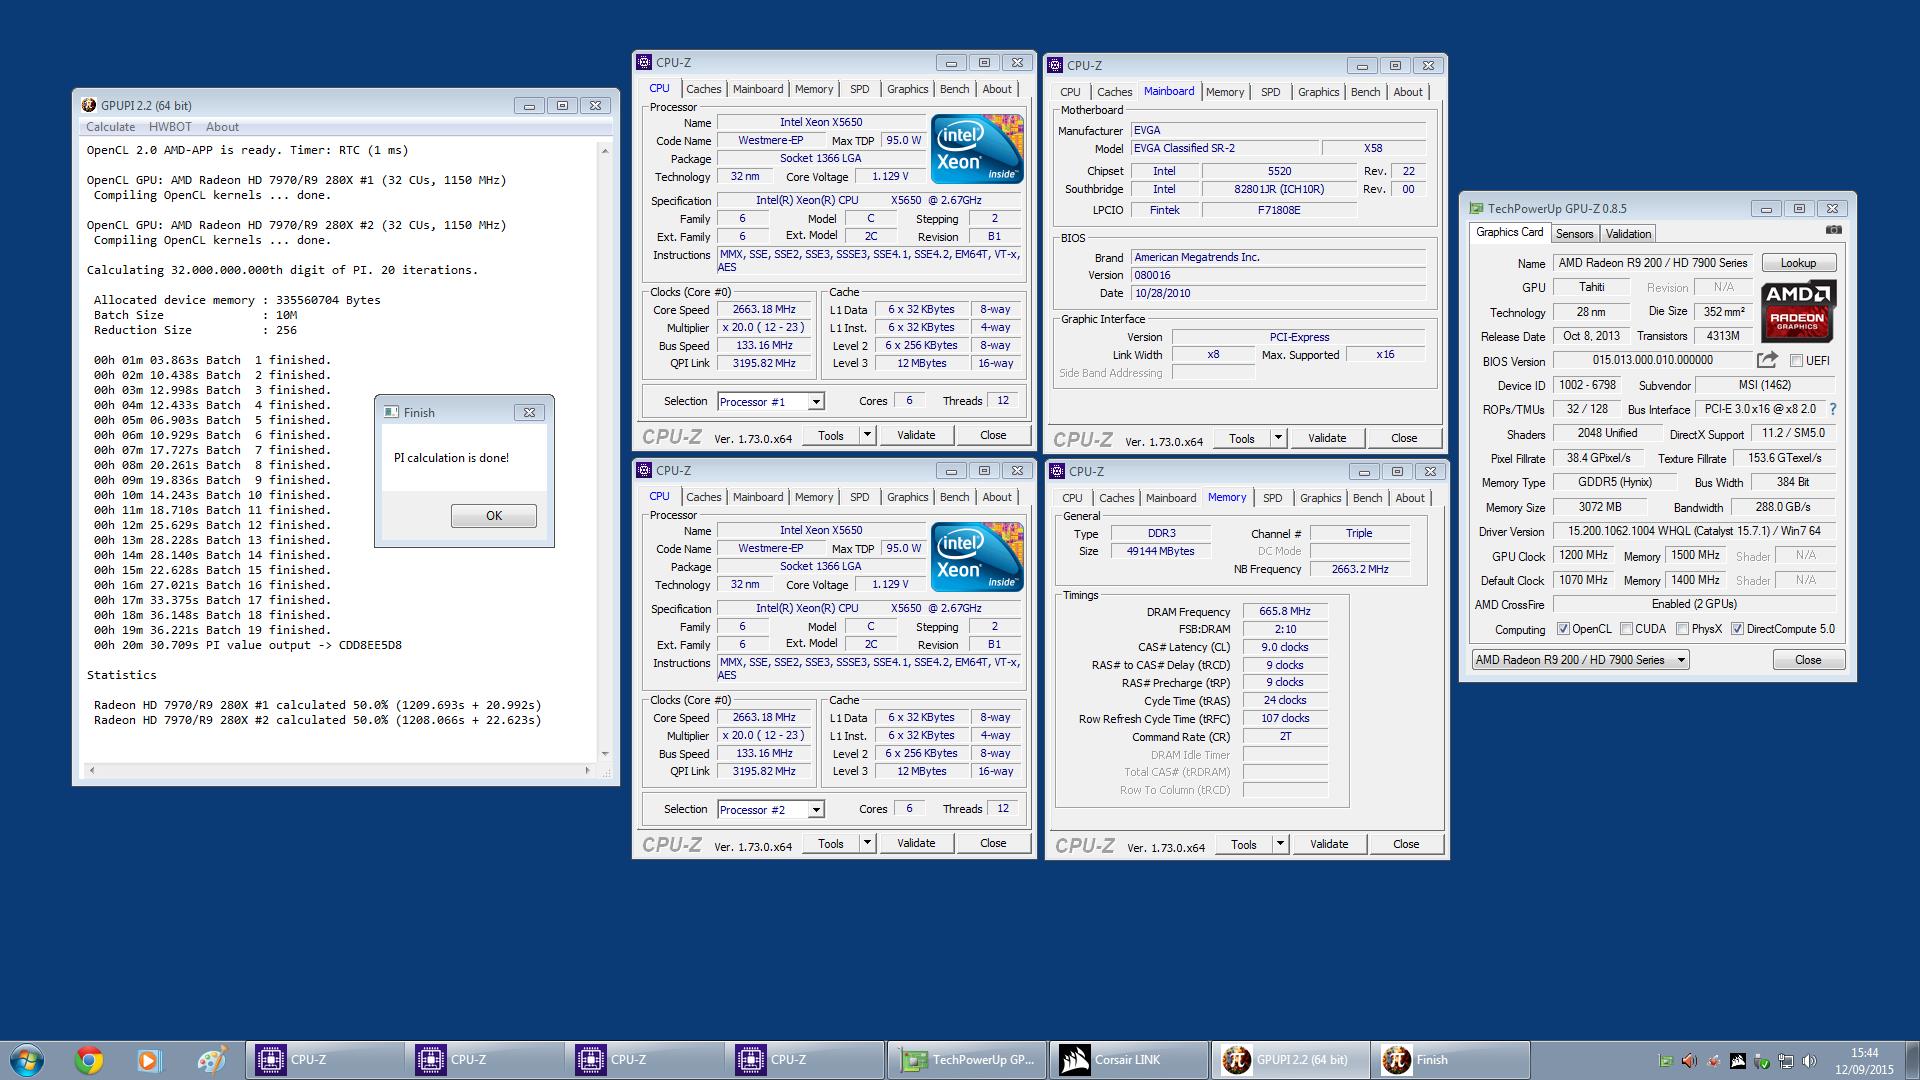Switch to the fourth CPU-Z taskbar item
Viewport: 1920px width, 1080px height.
[806, 1060]
